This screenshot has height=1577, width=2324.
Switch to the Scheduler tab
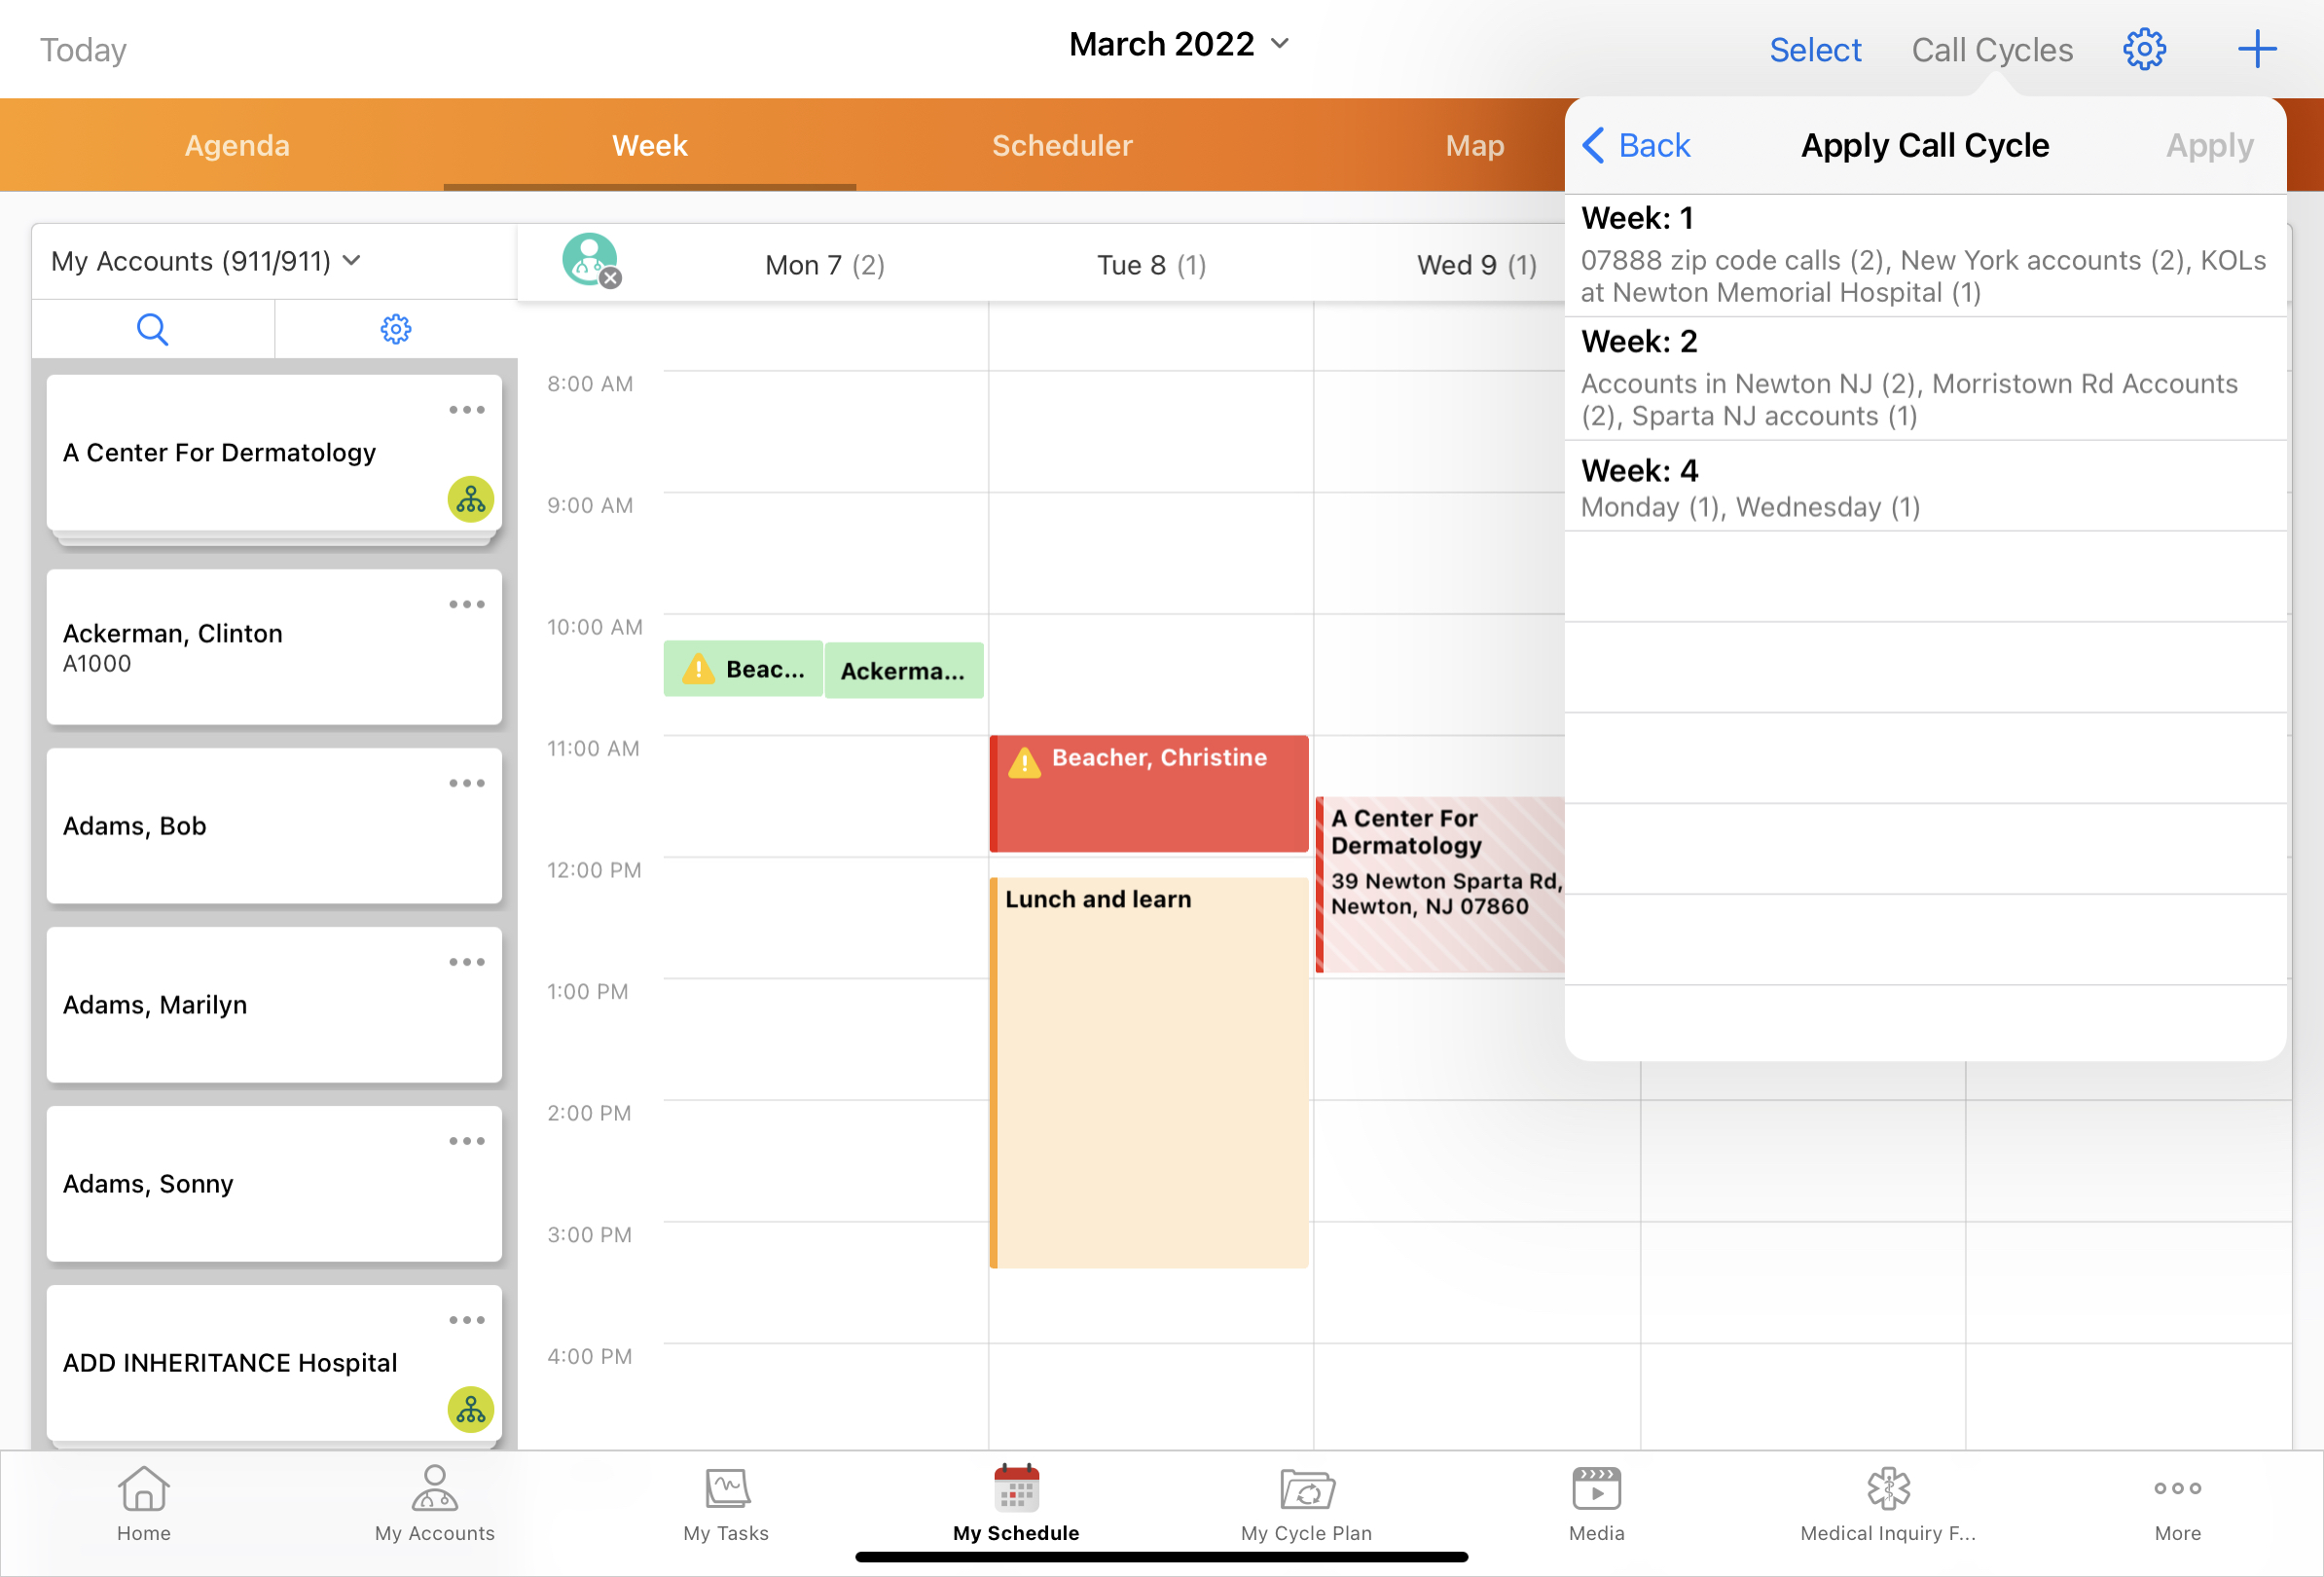pos(1061,146)
